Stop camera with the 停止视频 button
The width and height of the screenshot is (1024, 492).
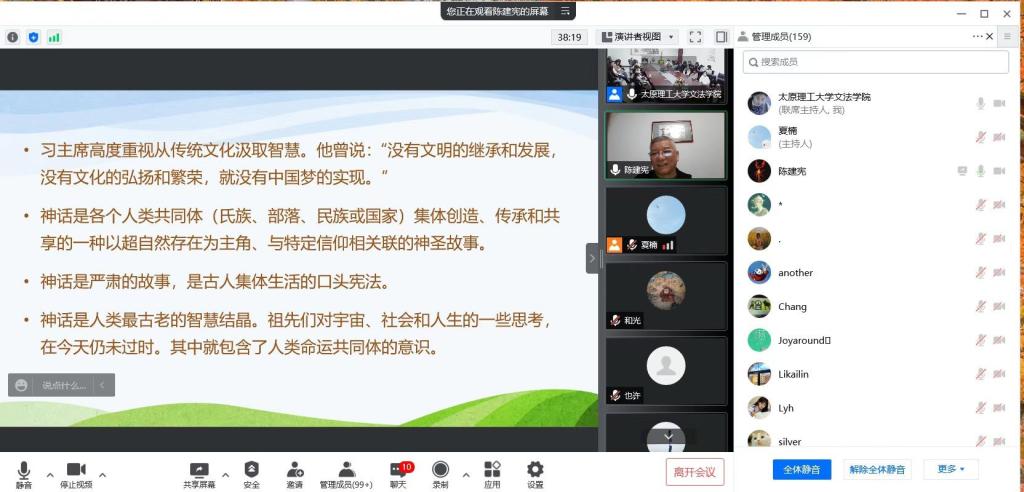click(x=76, y=473)
